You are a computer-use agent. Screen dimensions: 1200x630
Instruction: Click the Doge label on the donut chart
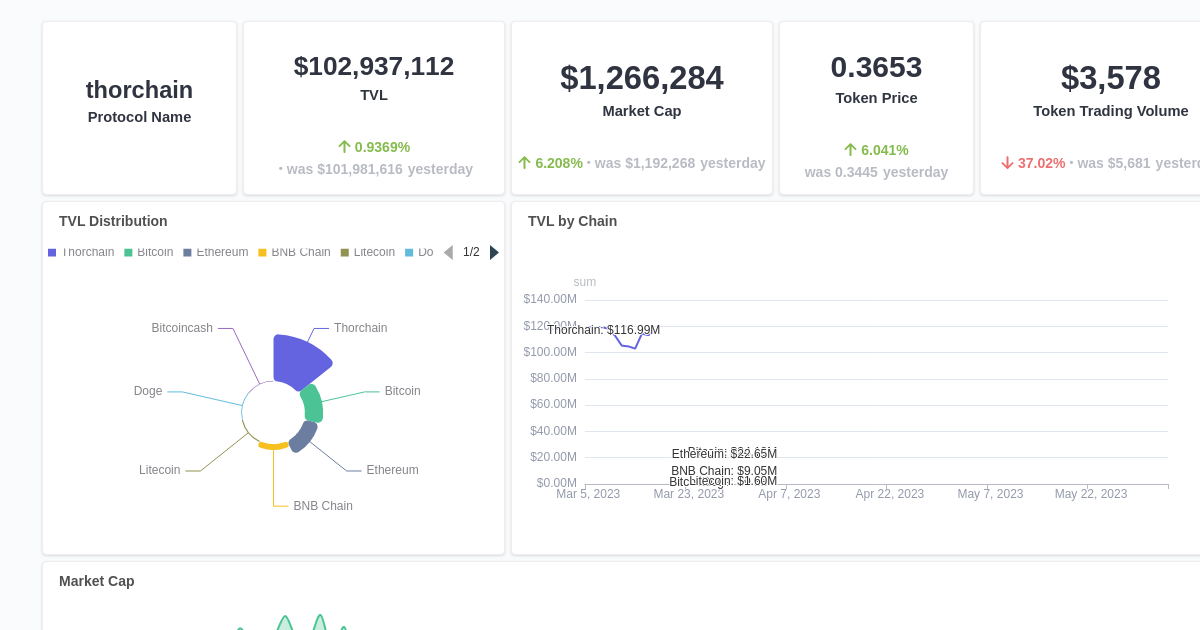(x=148, y=391)
